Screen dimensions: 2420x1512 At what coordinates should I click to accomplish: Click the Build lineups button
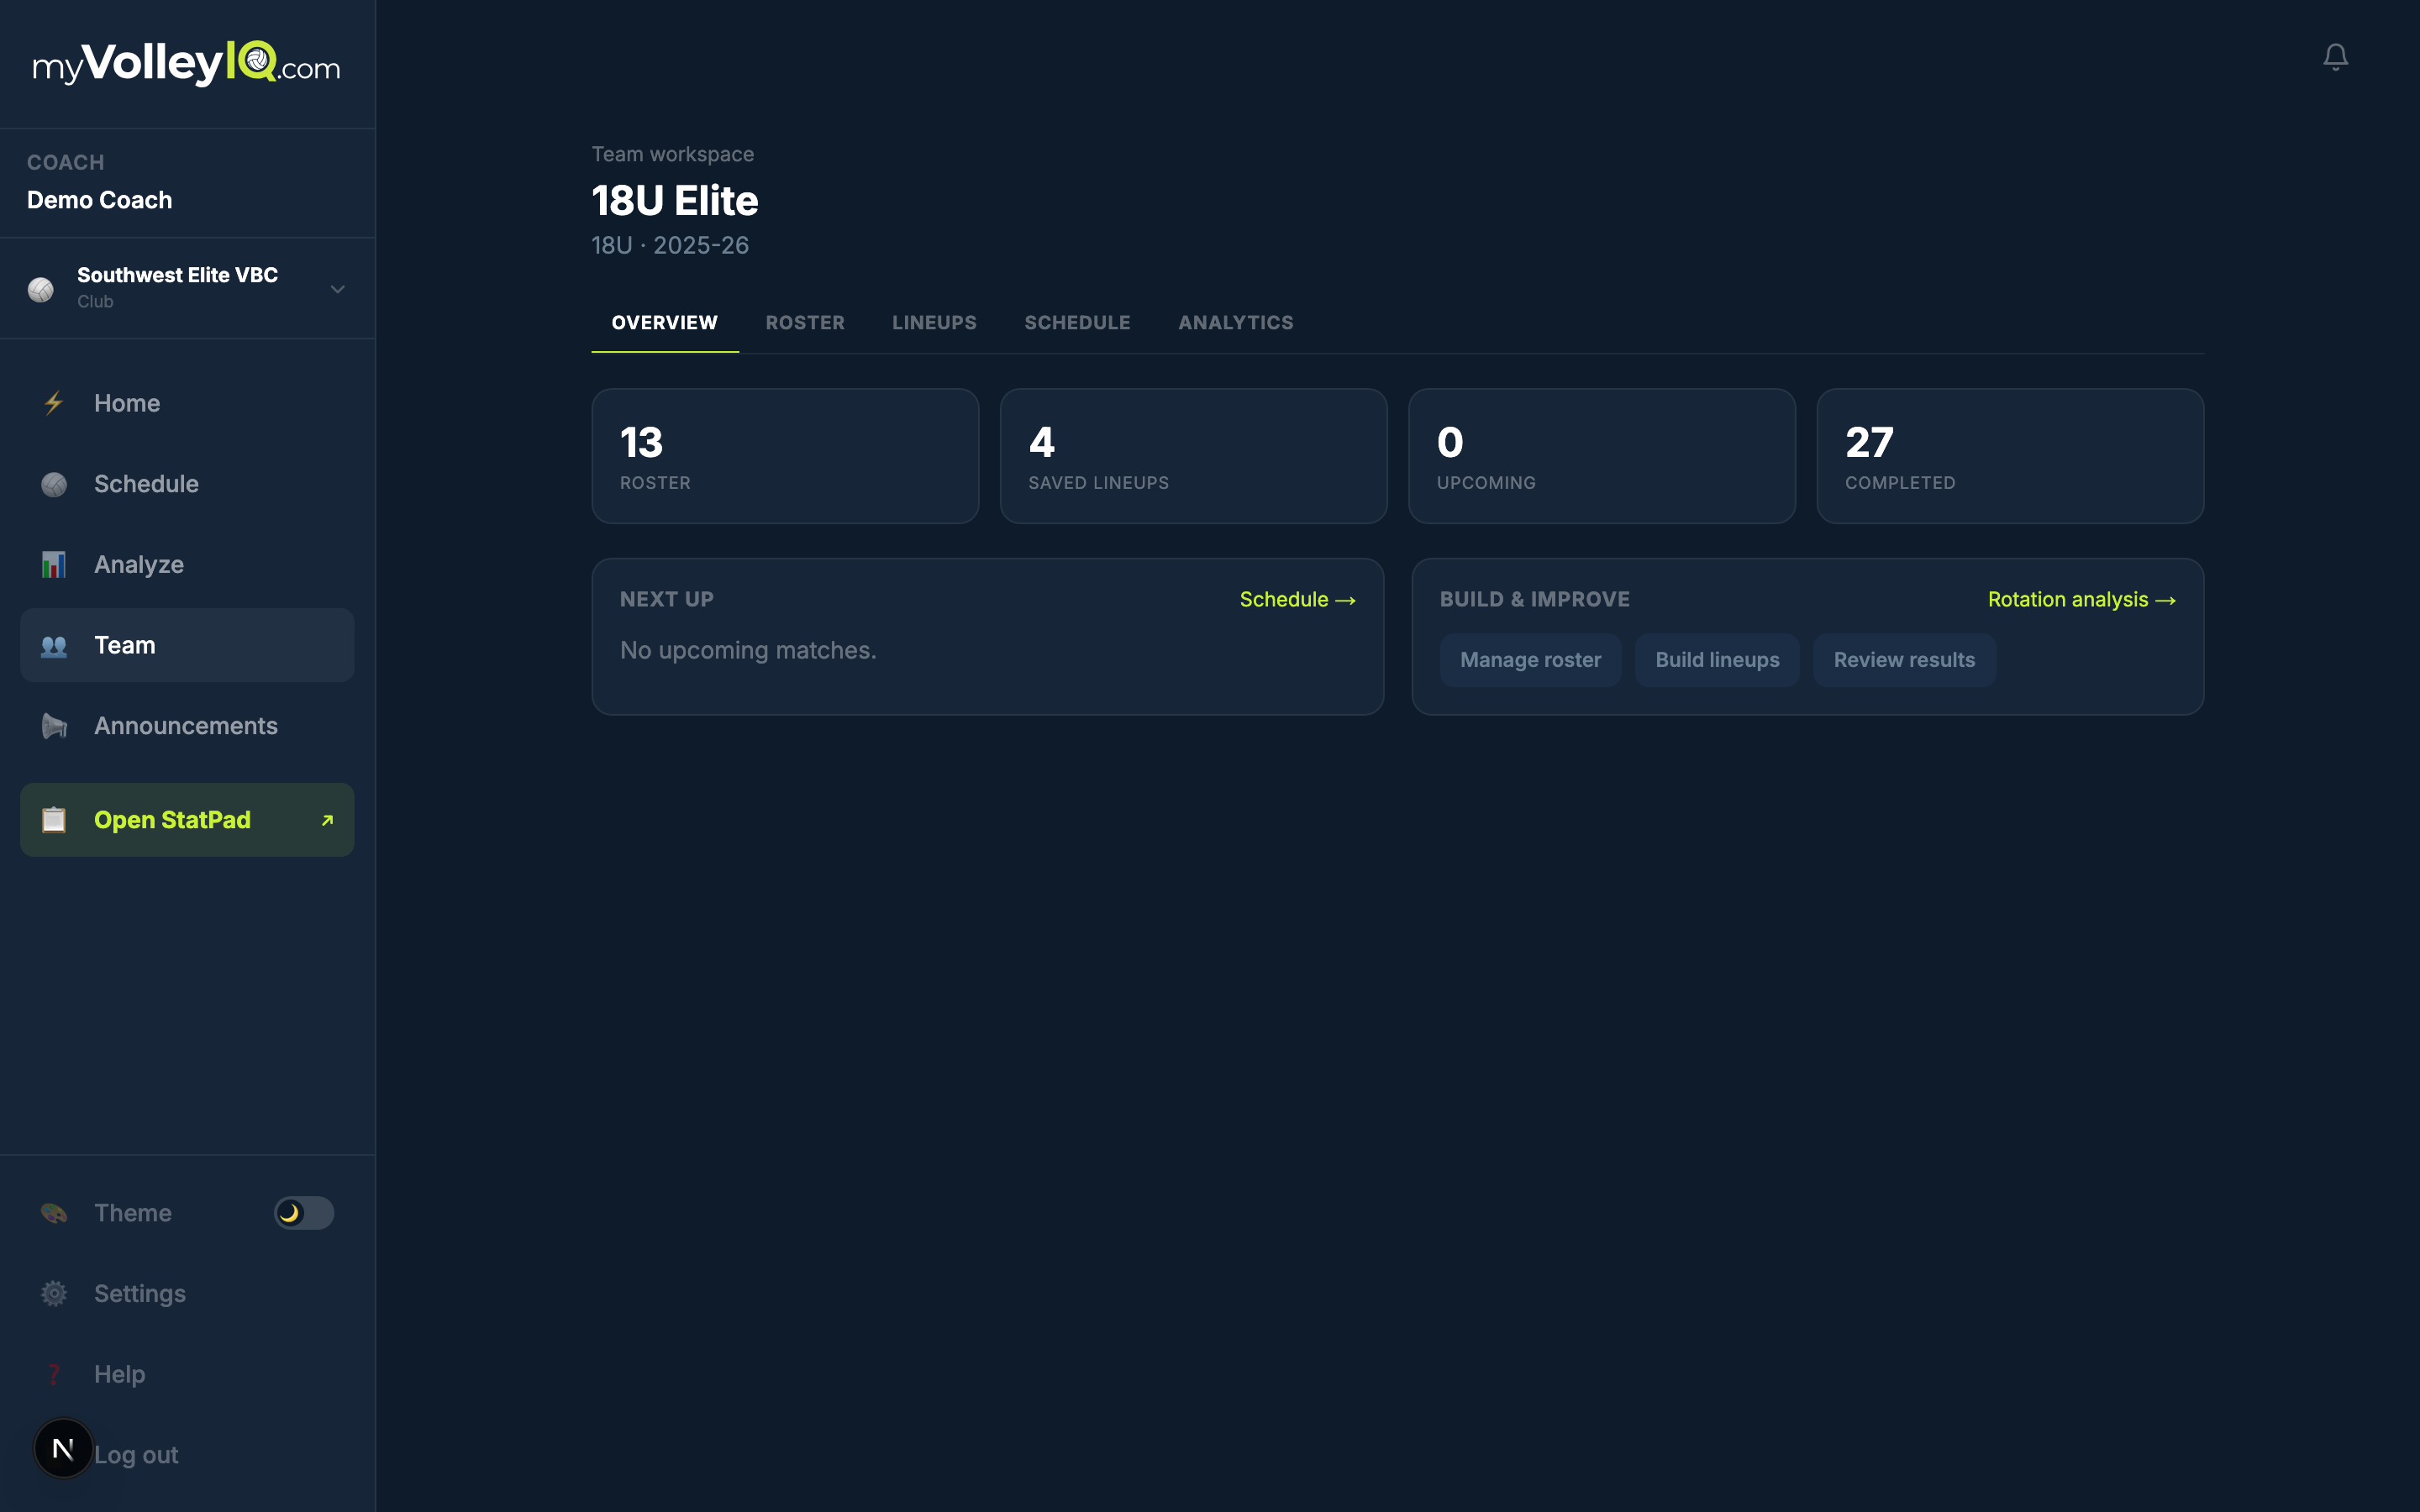click(1717, 660)
